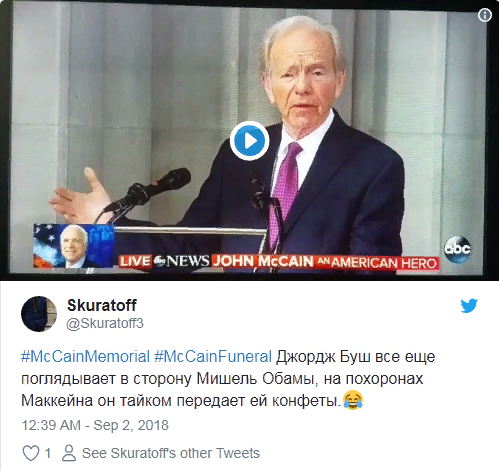499x471 pixels.
Task: Click the AN AMERICAN HERO banner text
Action: (x=377, y=263)
